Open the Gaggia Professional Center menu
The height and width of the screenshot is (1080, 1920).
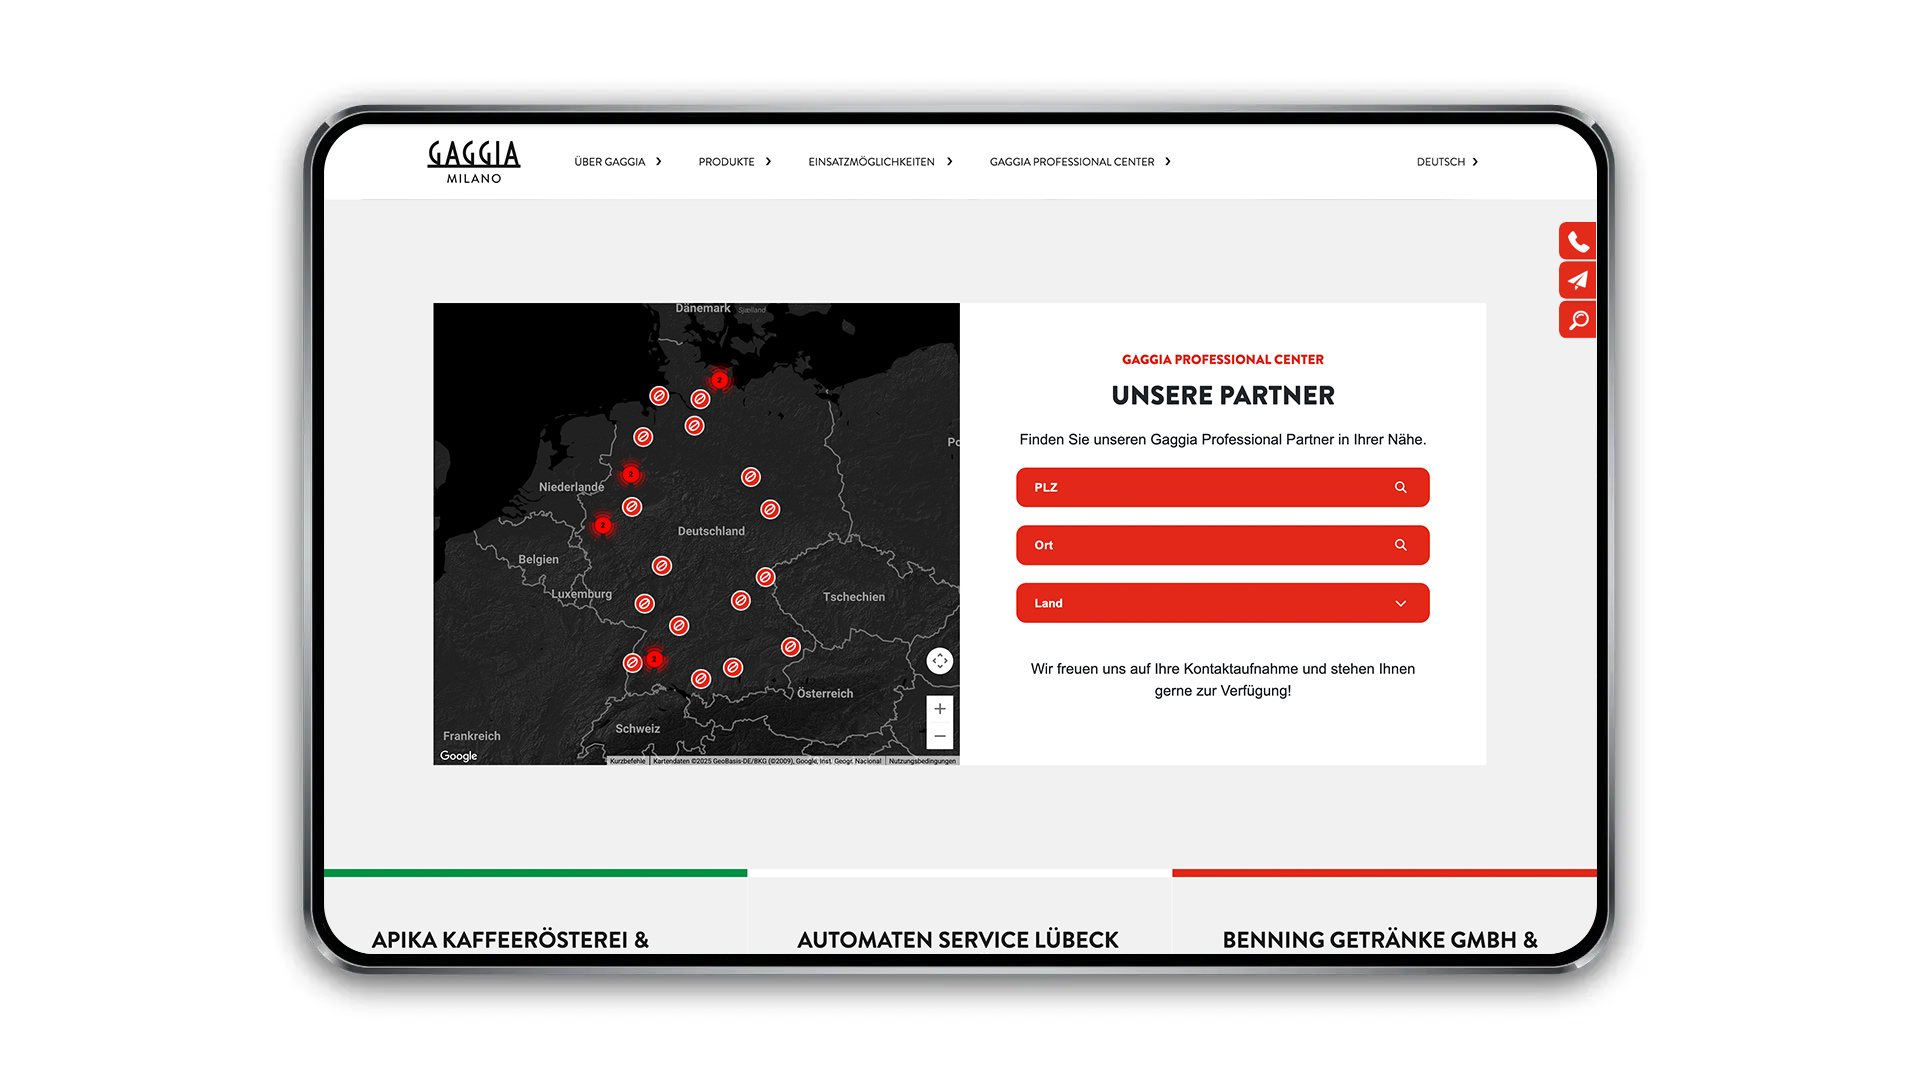click(x=1072, y=162)
